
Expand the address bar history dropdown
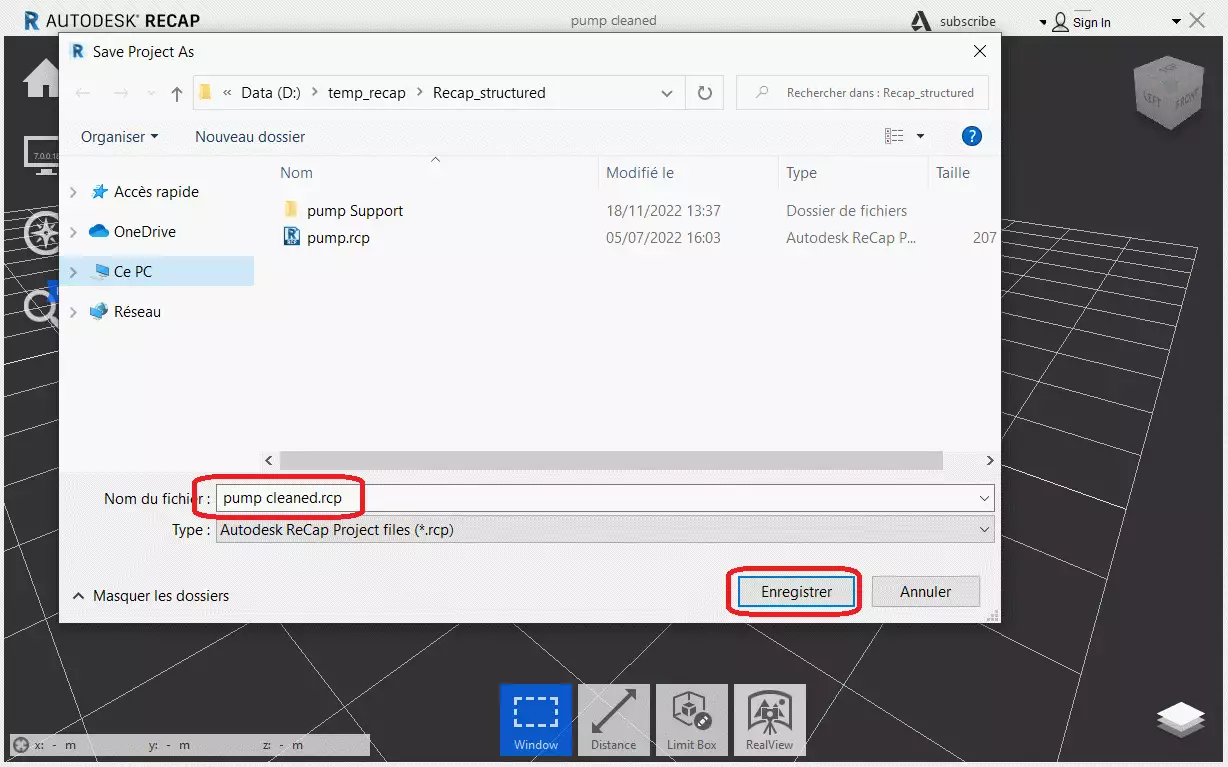667,93
